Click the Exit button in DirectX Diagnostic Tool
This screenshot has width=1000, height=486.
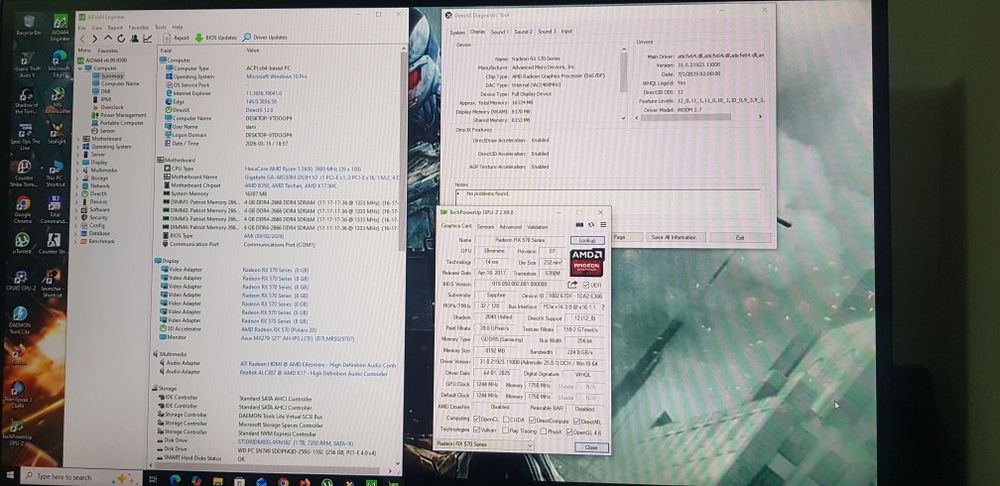click(x=740, y=237)
